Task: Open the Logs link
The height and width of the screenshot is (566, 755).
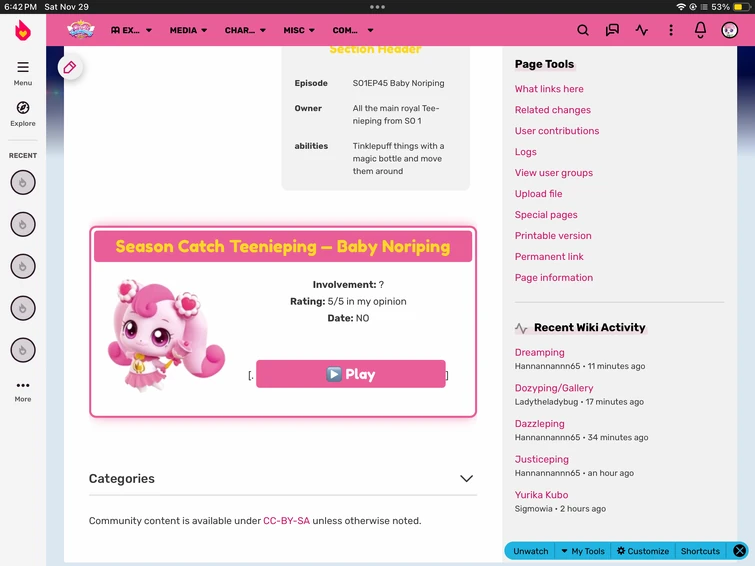Action: [525, 152]
